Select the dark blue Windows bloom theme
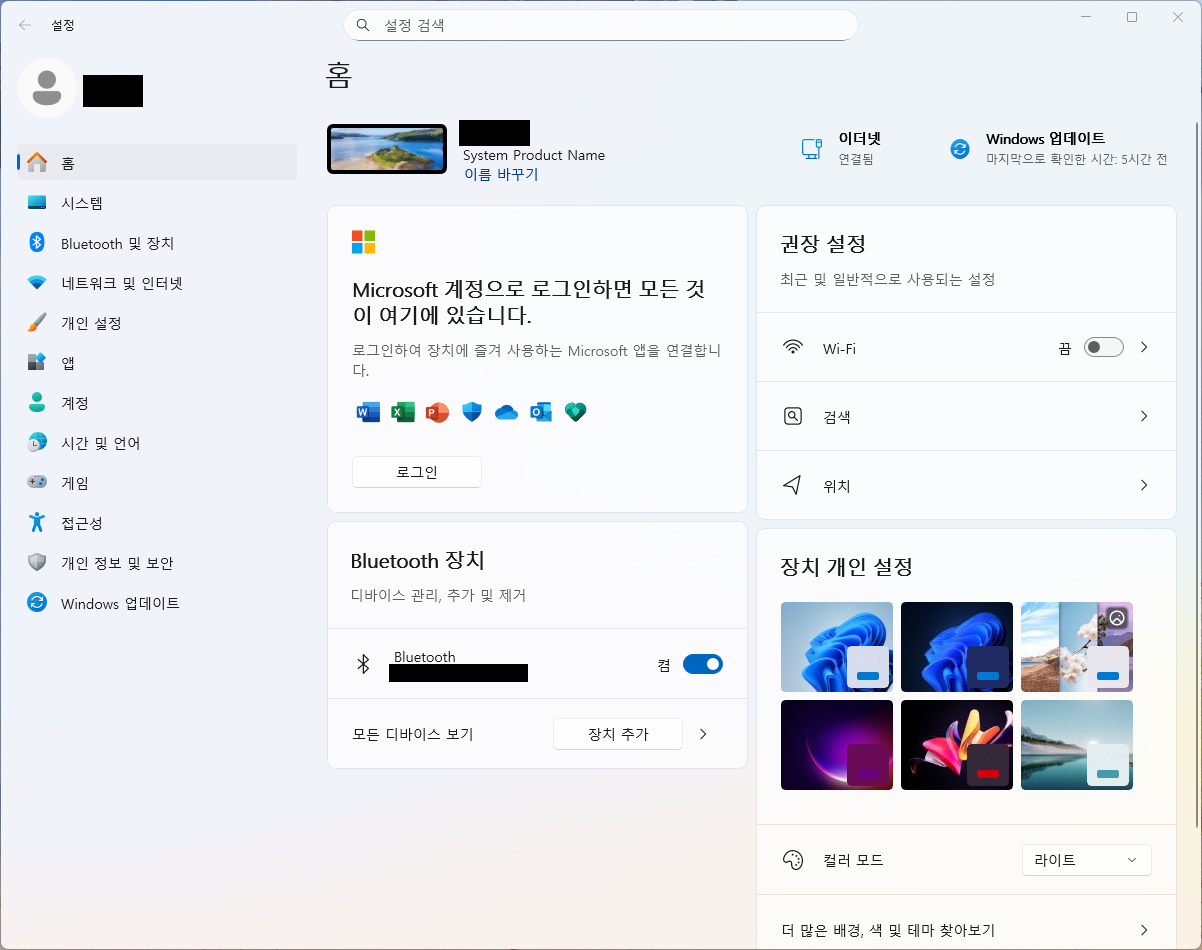This screenshot has width=1202, height=950. pyautogui.click(x=957, y=647)
